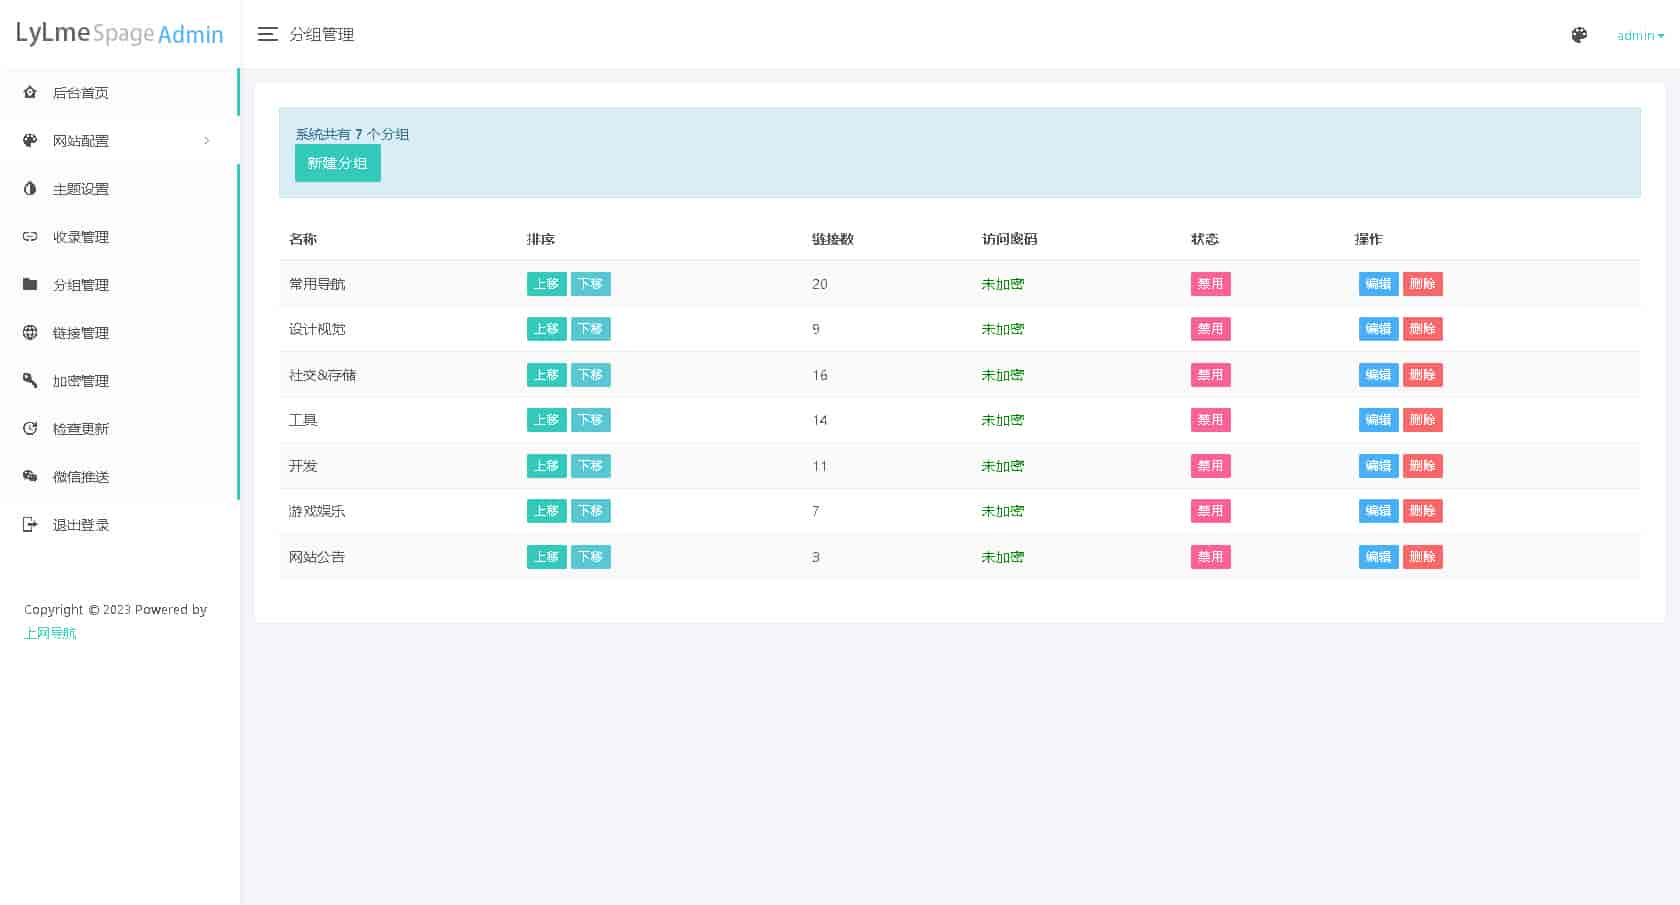Disable the 常用导航 group via 禁用
Screen dimensions: 1680x905
[x=1210, y=284]
